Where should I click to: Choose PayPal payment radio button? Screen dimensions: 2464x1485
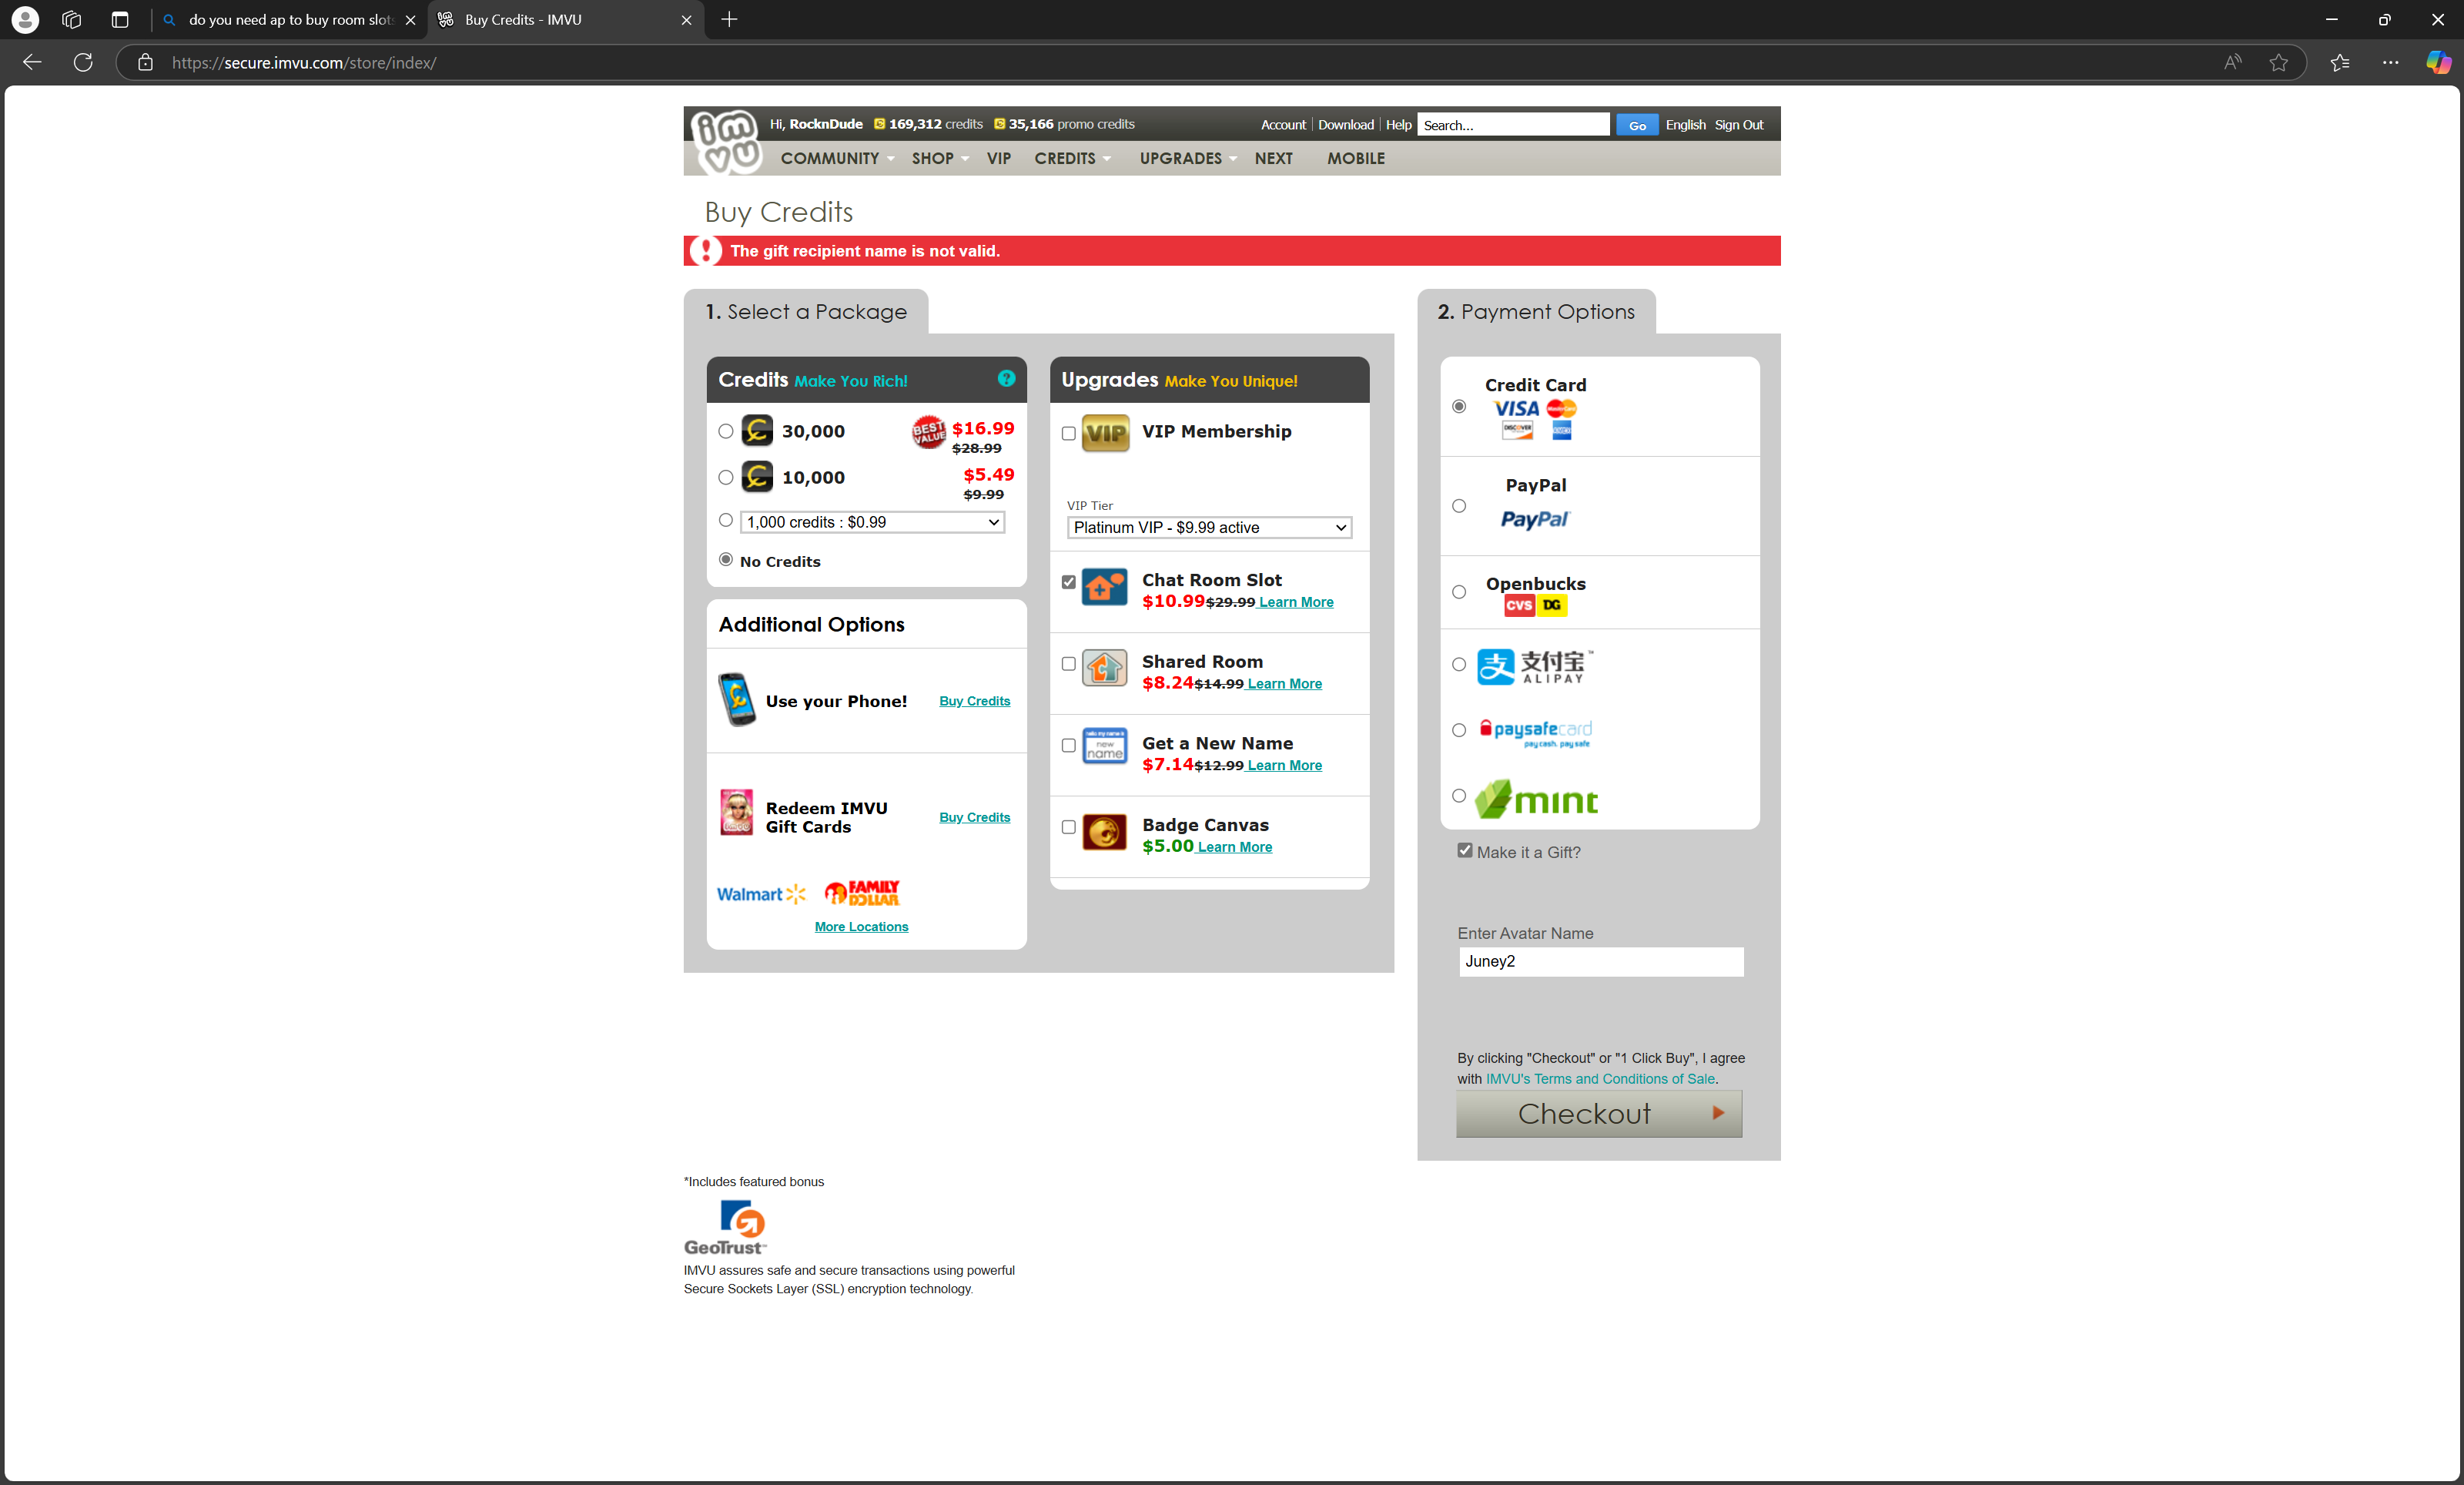click(x=1459, y=506)
